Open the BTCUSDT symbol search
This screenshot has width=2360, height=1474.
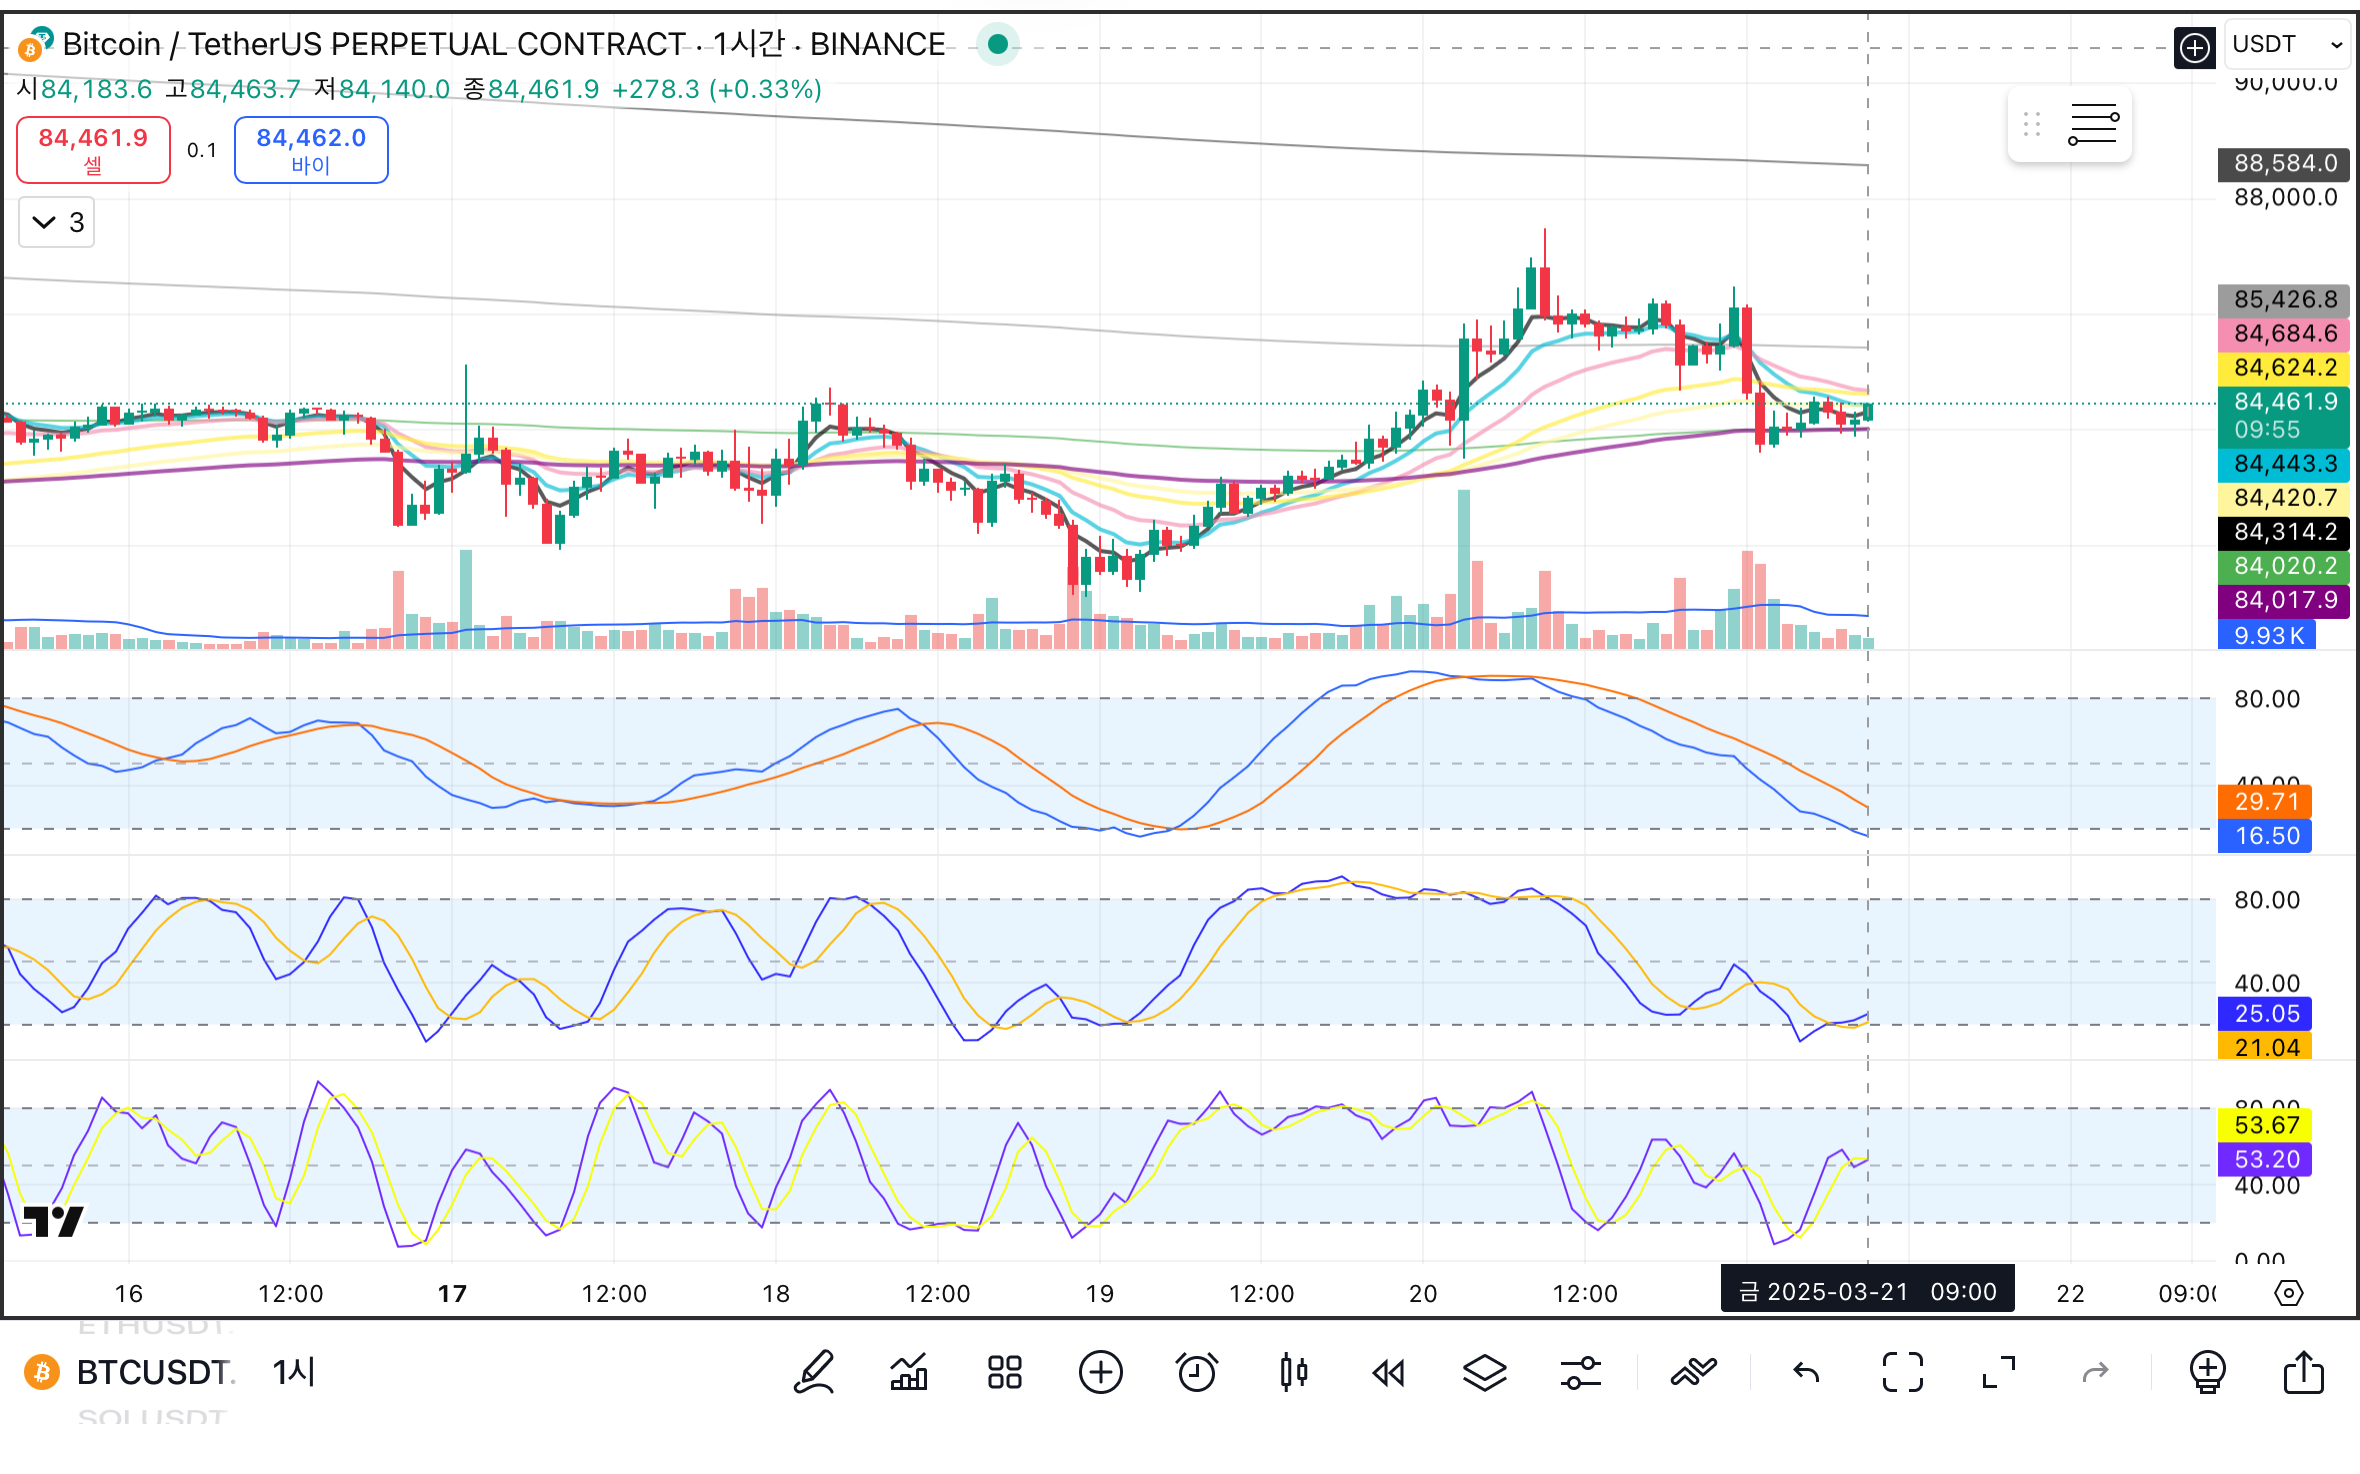pyautogui.click(x=153, y=1372)
